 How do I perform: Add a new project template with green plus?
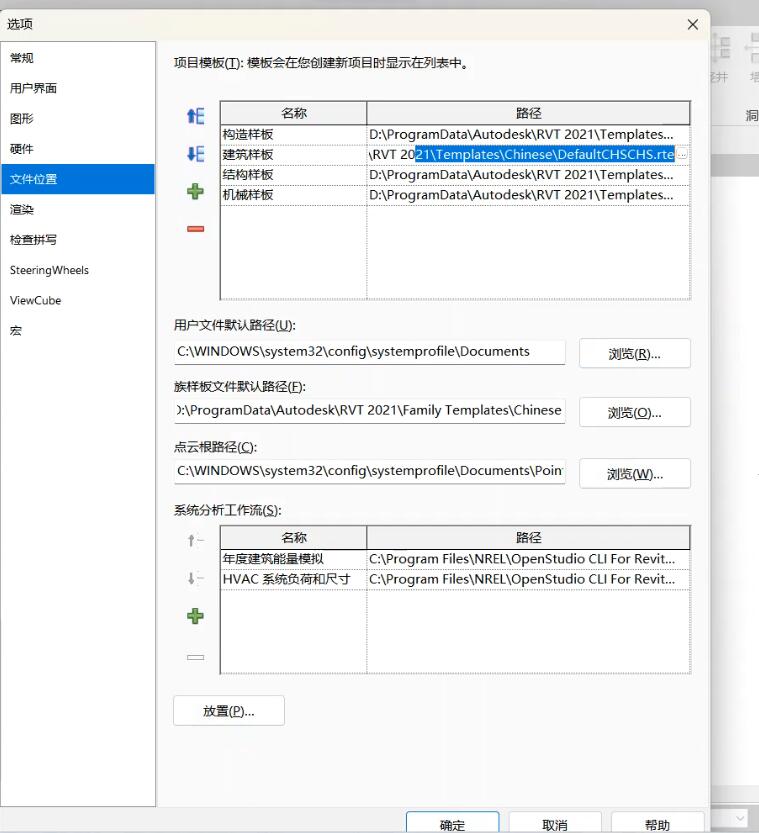coord(195,191)
